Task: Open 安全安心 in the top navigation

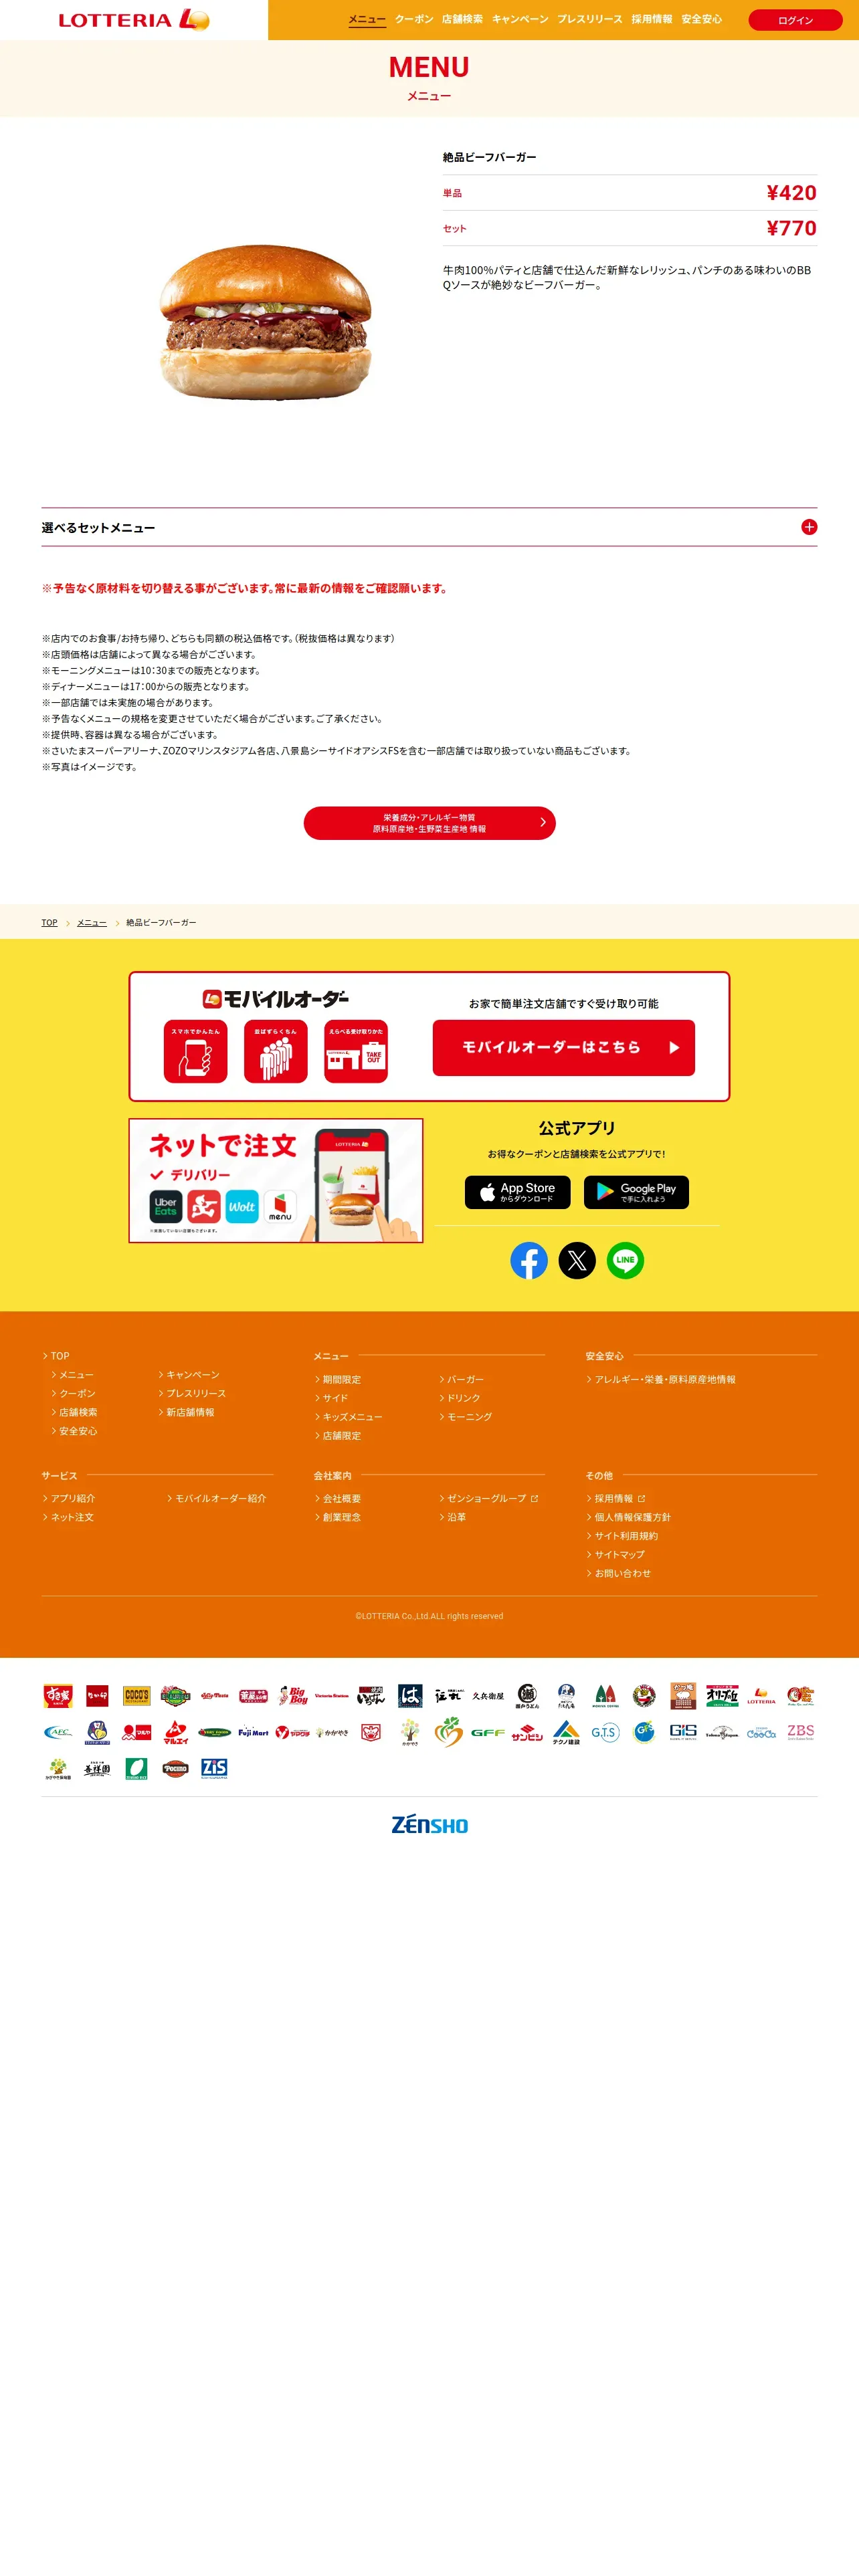Action: pyautogui.click(x=701, y=19)
